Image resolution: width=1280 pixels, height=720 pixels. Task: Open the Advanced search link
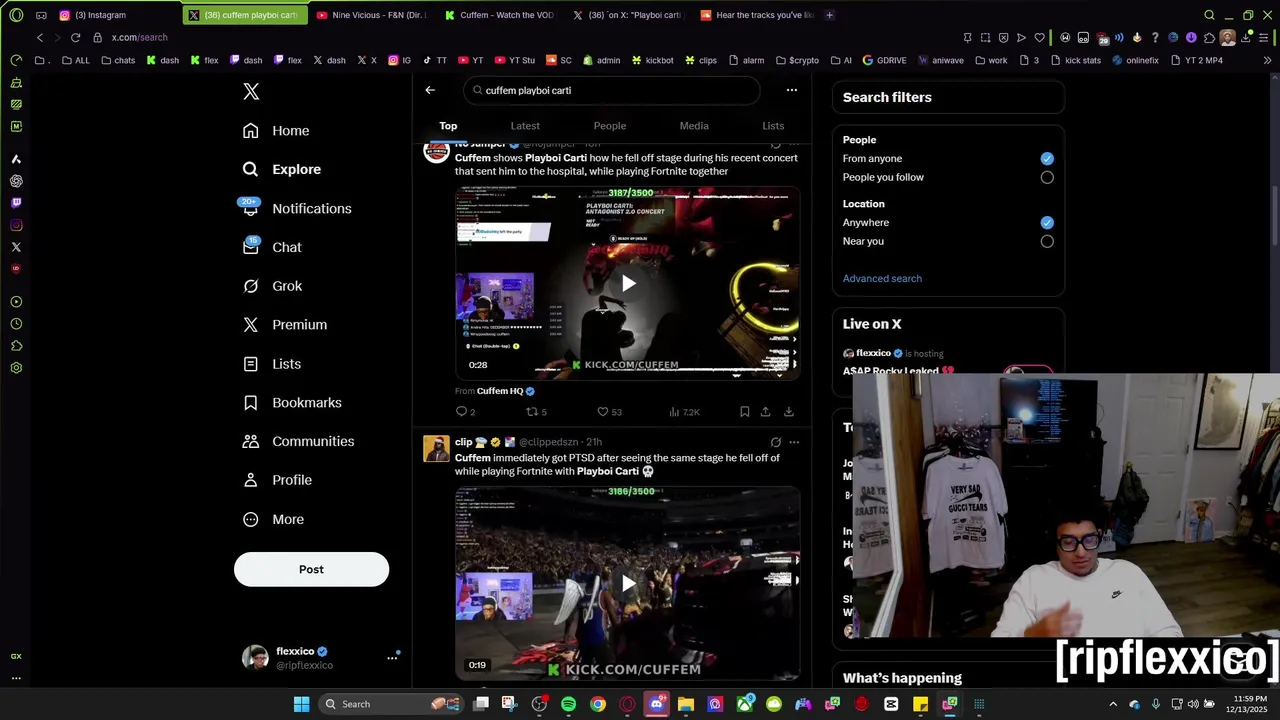[x=882, y=279]
